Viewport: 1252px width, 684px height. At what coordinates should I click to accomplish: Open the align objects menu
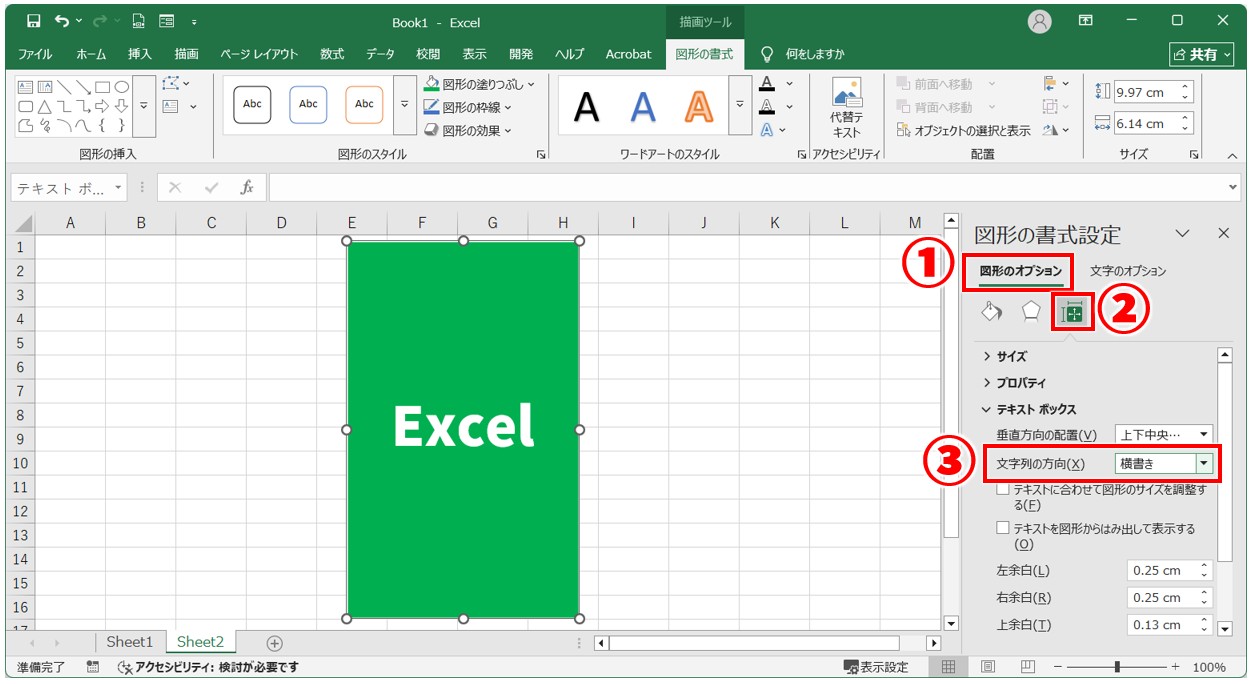[x=1056, y=84]
